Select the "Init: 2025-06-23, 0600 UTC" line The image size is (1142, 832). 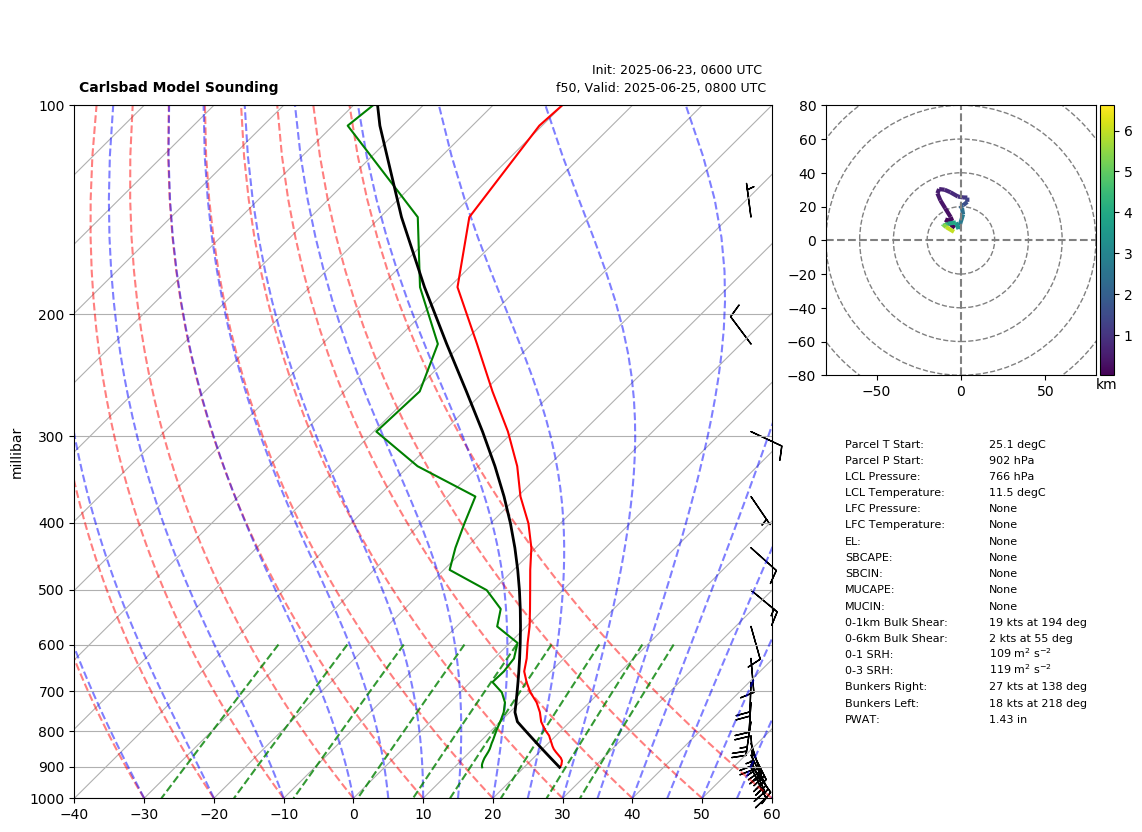(x=677, y=70)
